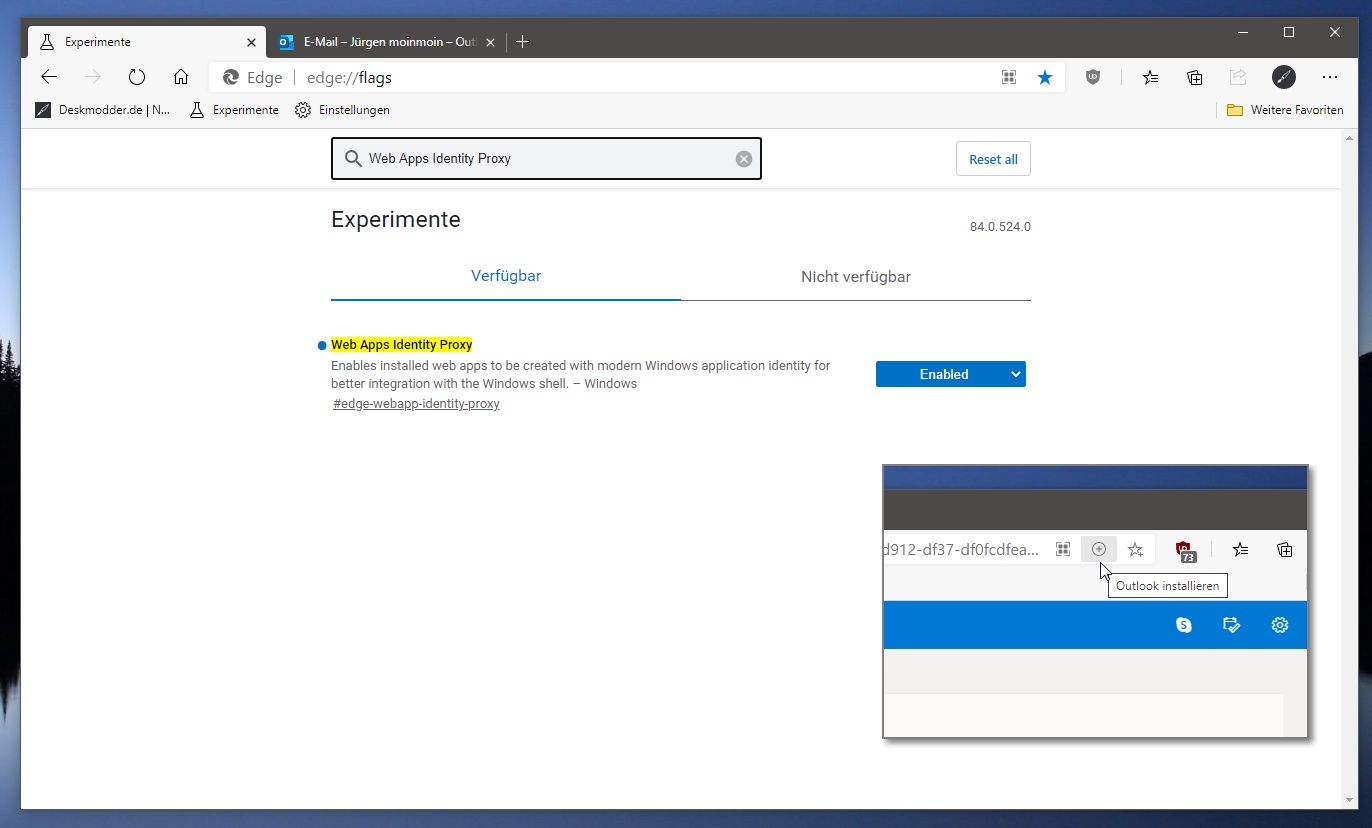Click the Collections icon in inset
The image size is (1372, 828).
pyautogui.click(x=1285, y=549)
